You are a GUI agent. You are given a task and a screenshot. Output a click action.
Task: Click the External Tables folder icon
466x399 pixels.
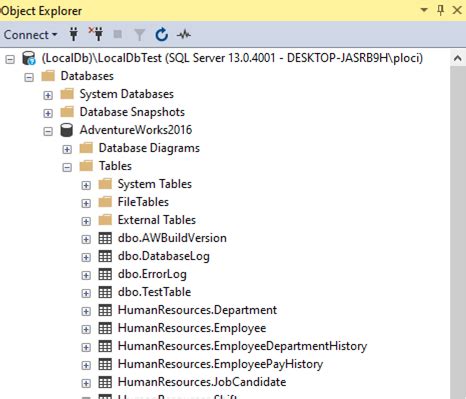[105, 220]
